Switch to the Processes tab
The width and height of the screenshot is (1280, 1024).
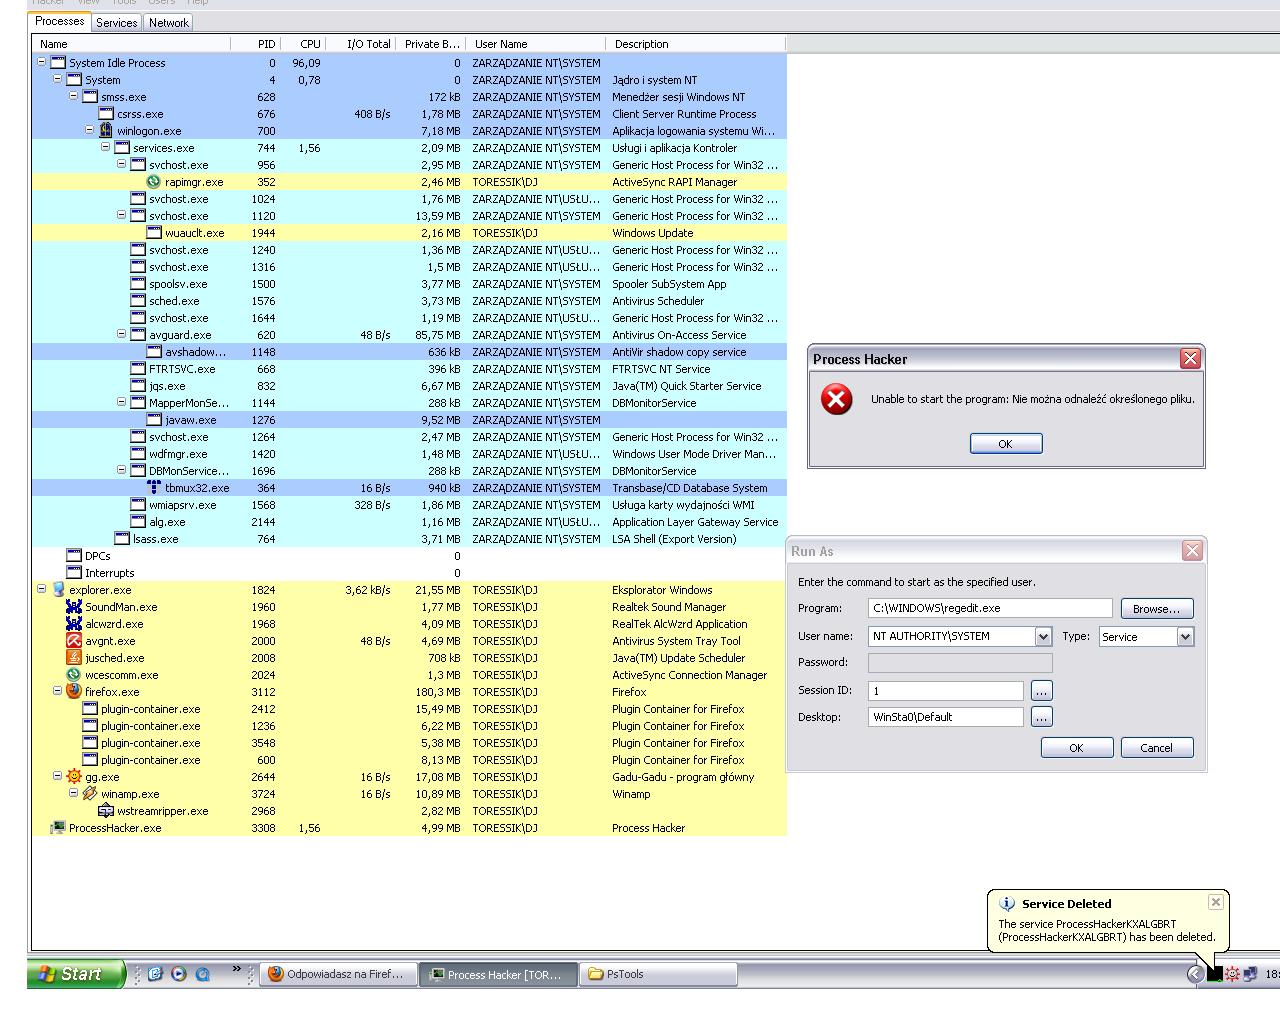pos(60,21)
